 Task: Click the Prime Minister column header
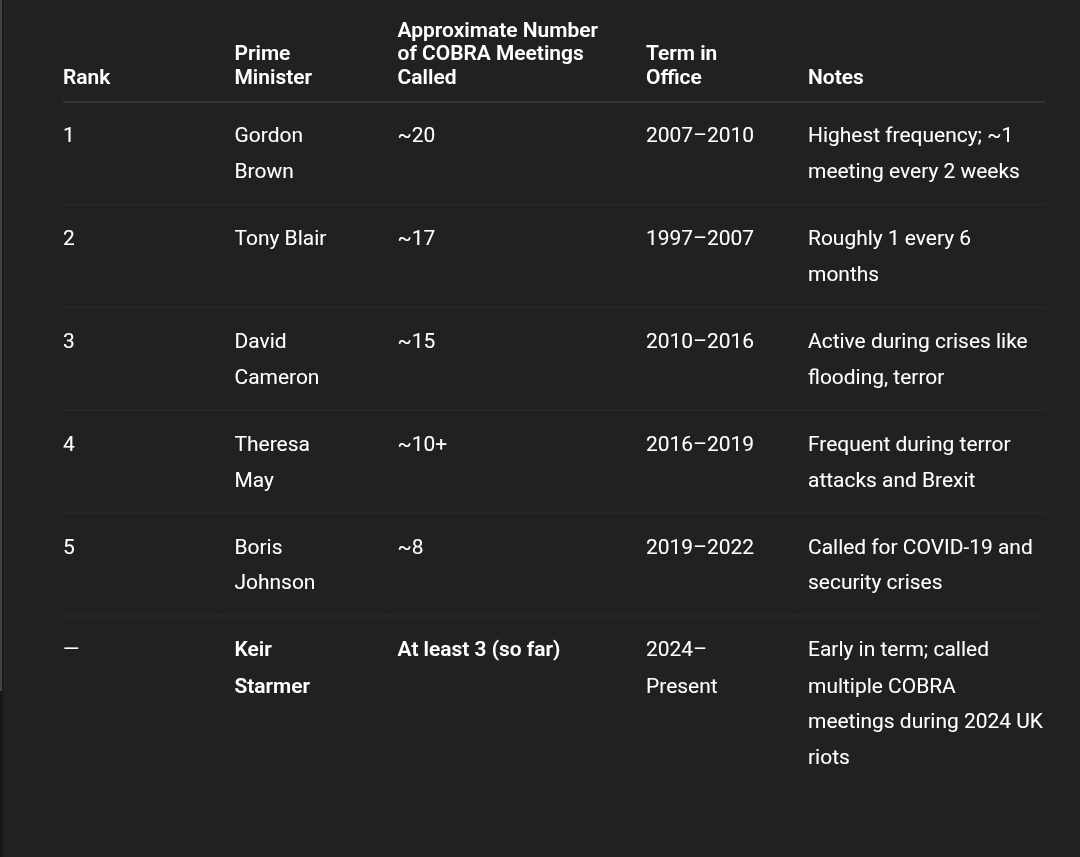tap(273, 65)
